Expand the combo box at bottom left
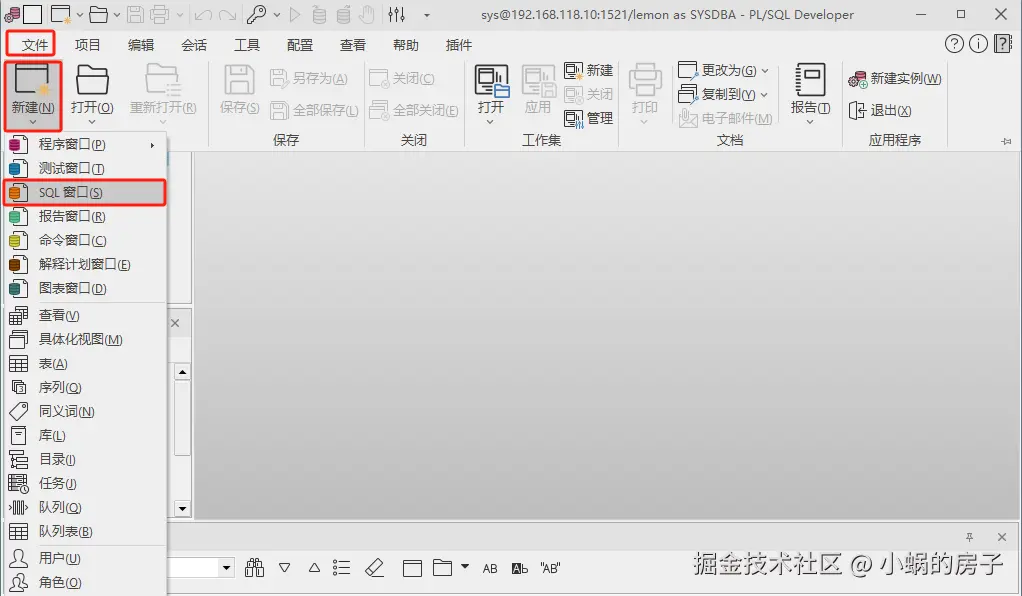The image size is (1022, 596). coord(225,567)
